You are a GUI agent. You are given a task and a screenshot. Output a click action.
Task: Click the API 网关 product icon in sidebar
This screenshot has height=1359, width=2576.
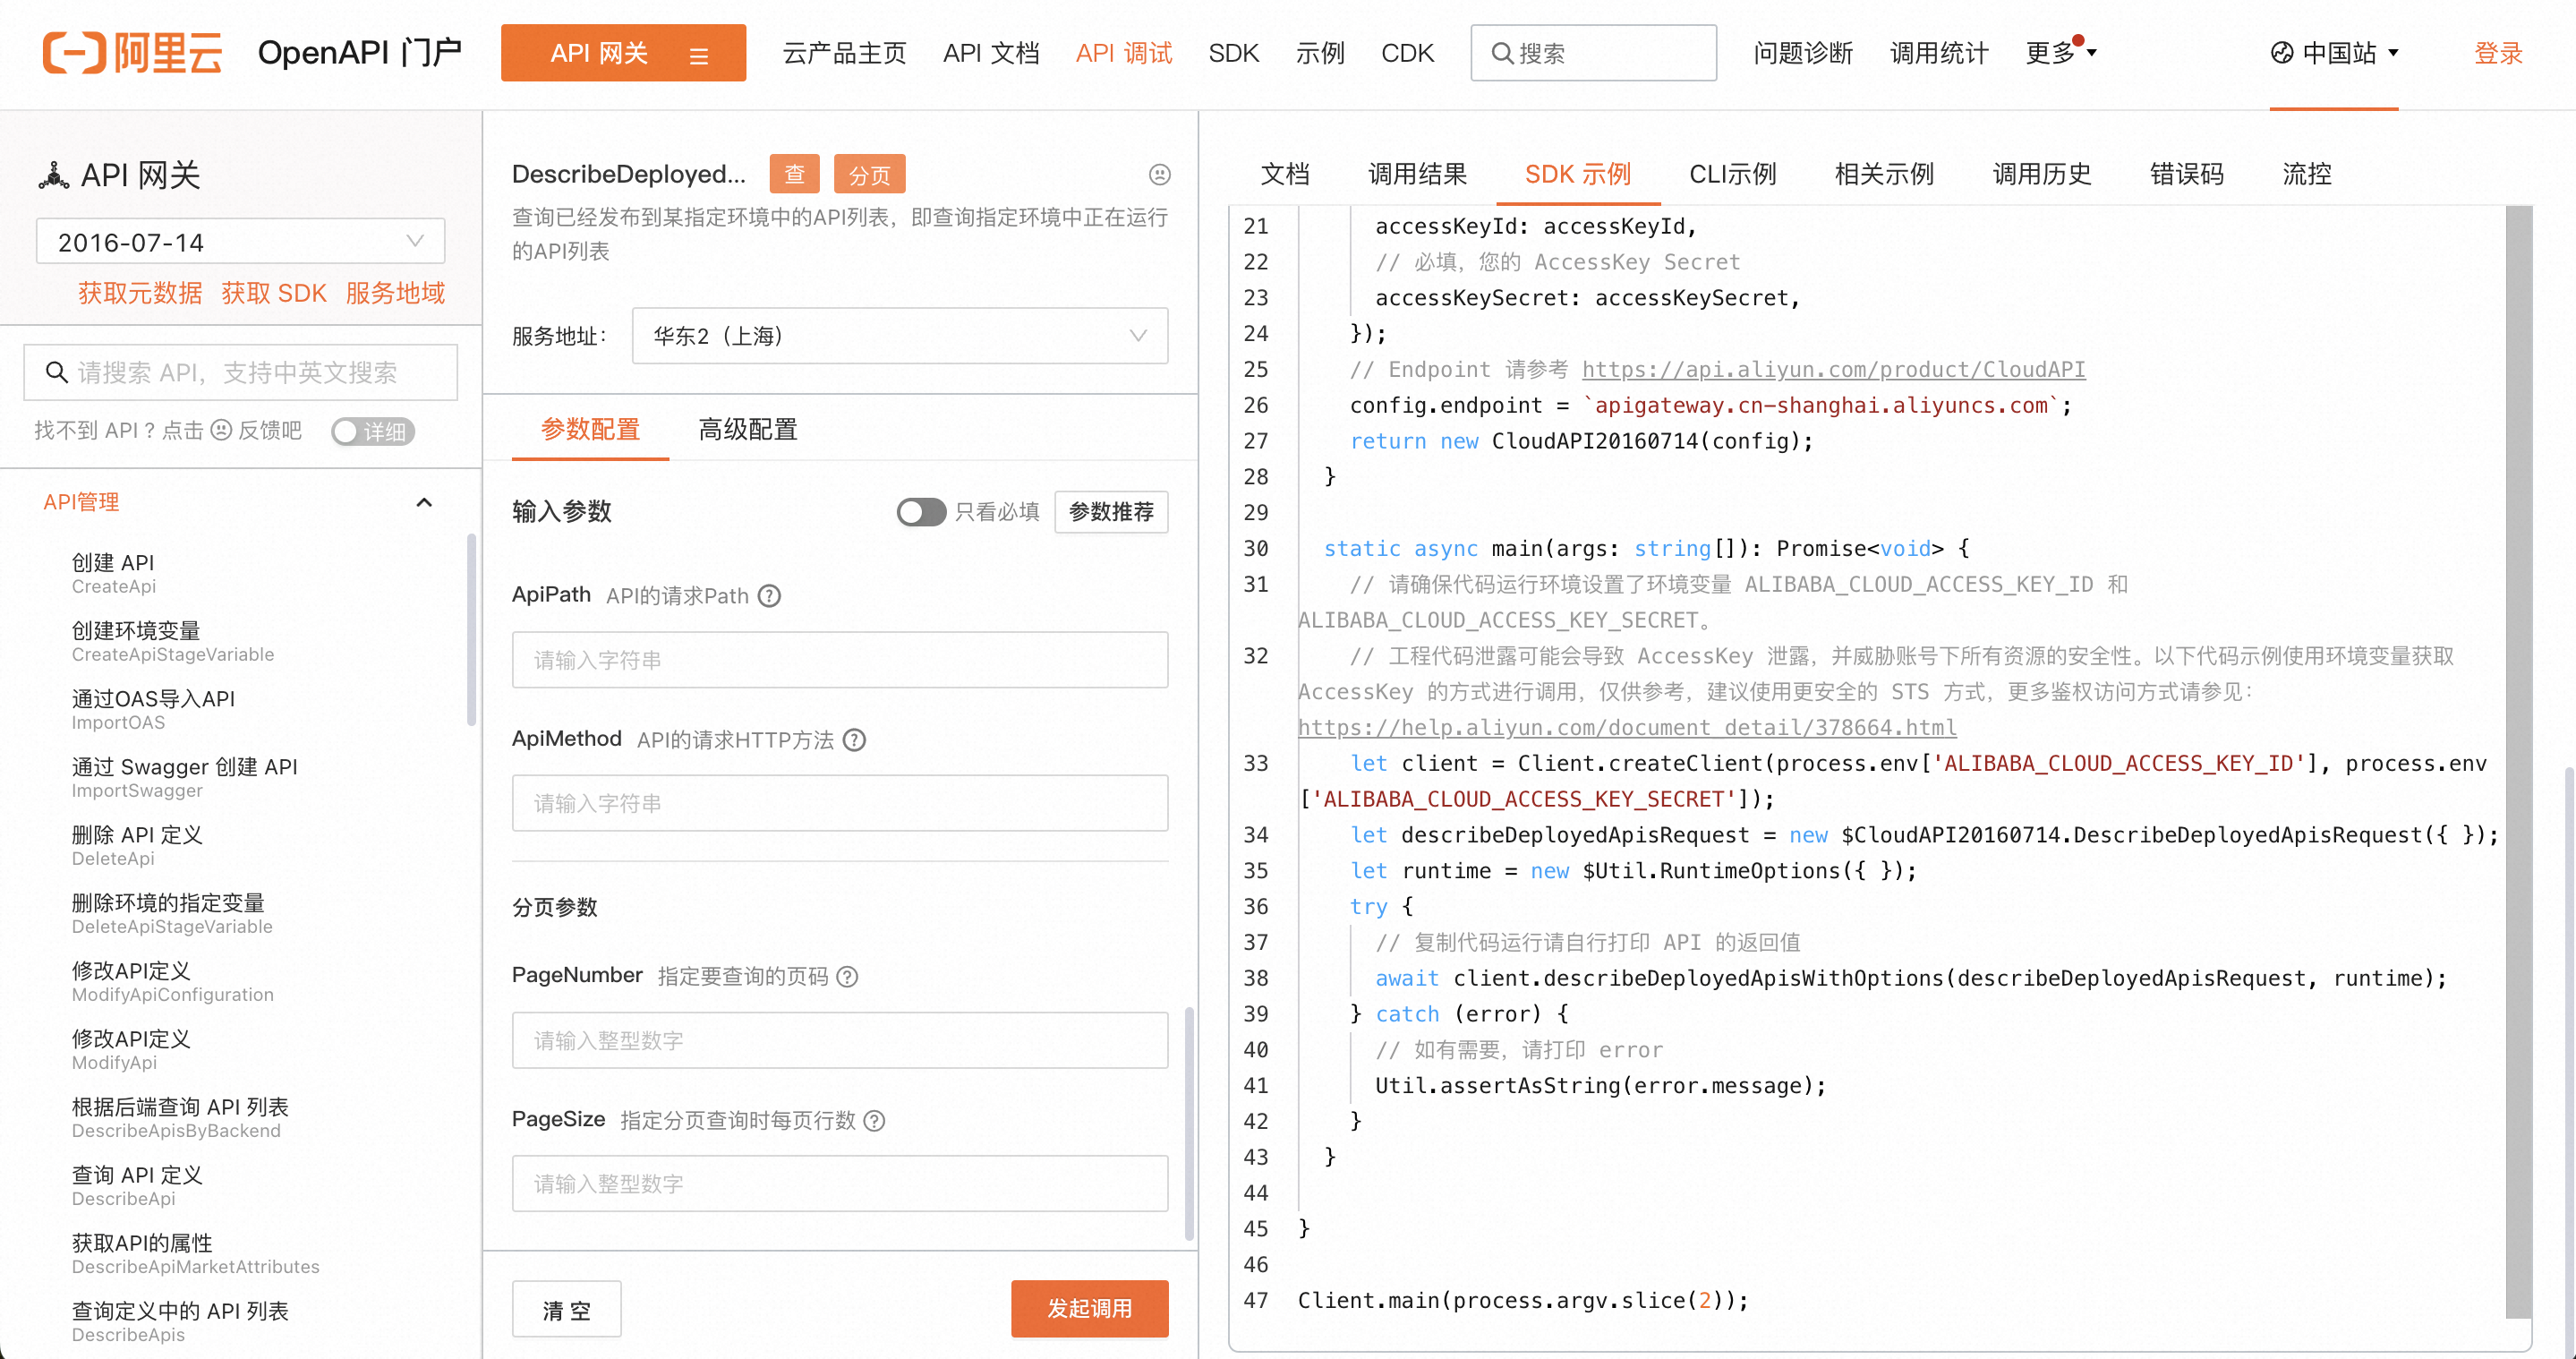point(54,175)
